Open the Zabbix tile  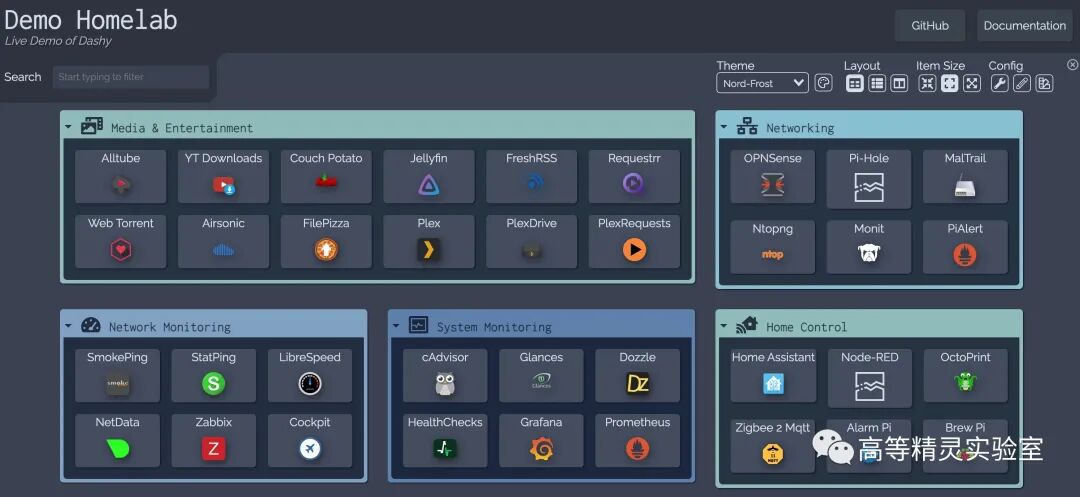214,441
